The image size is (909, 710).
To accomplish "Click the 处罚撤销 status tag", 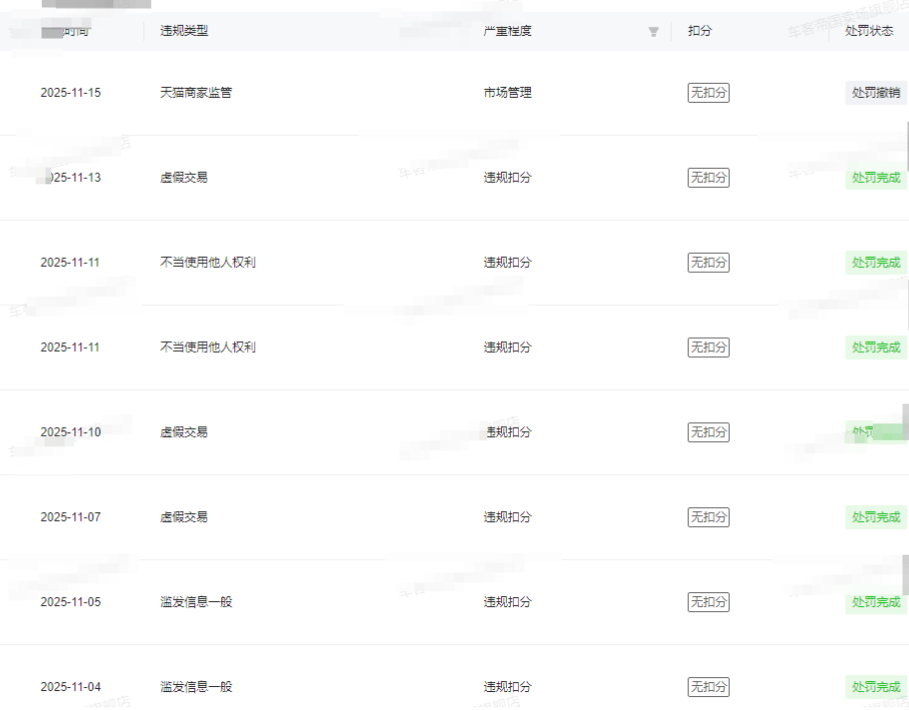I will (x=875, y=93).
